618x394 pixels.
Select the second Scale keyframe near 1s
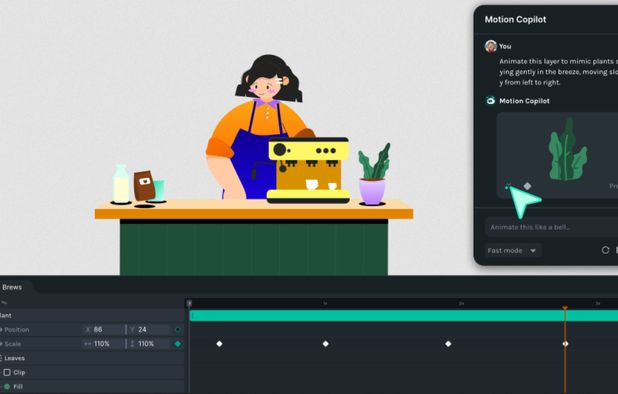tap(326, 344)
